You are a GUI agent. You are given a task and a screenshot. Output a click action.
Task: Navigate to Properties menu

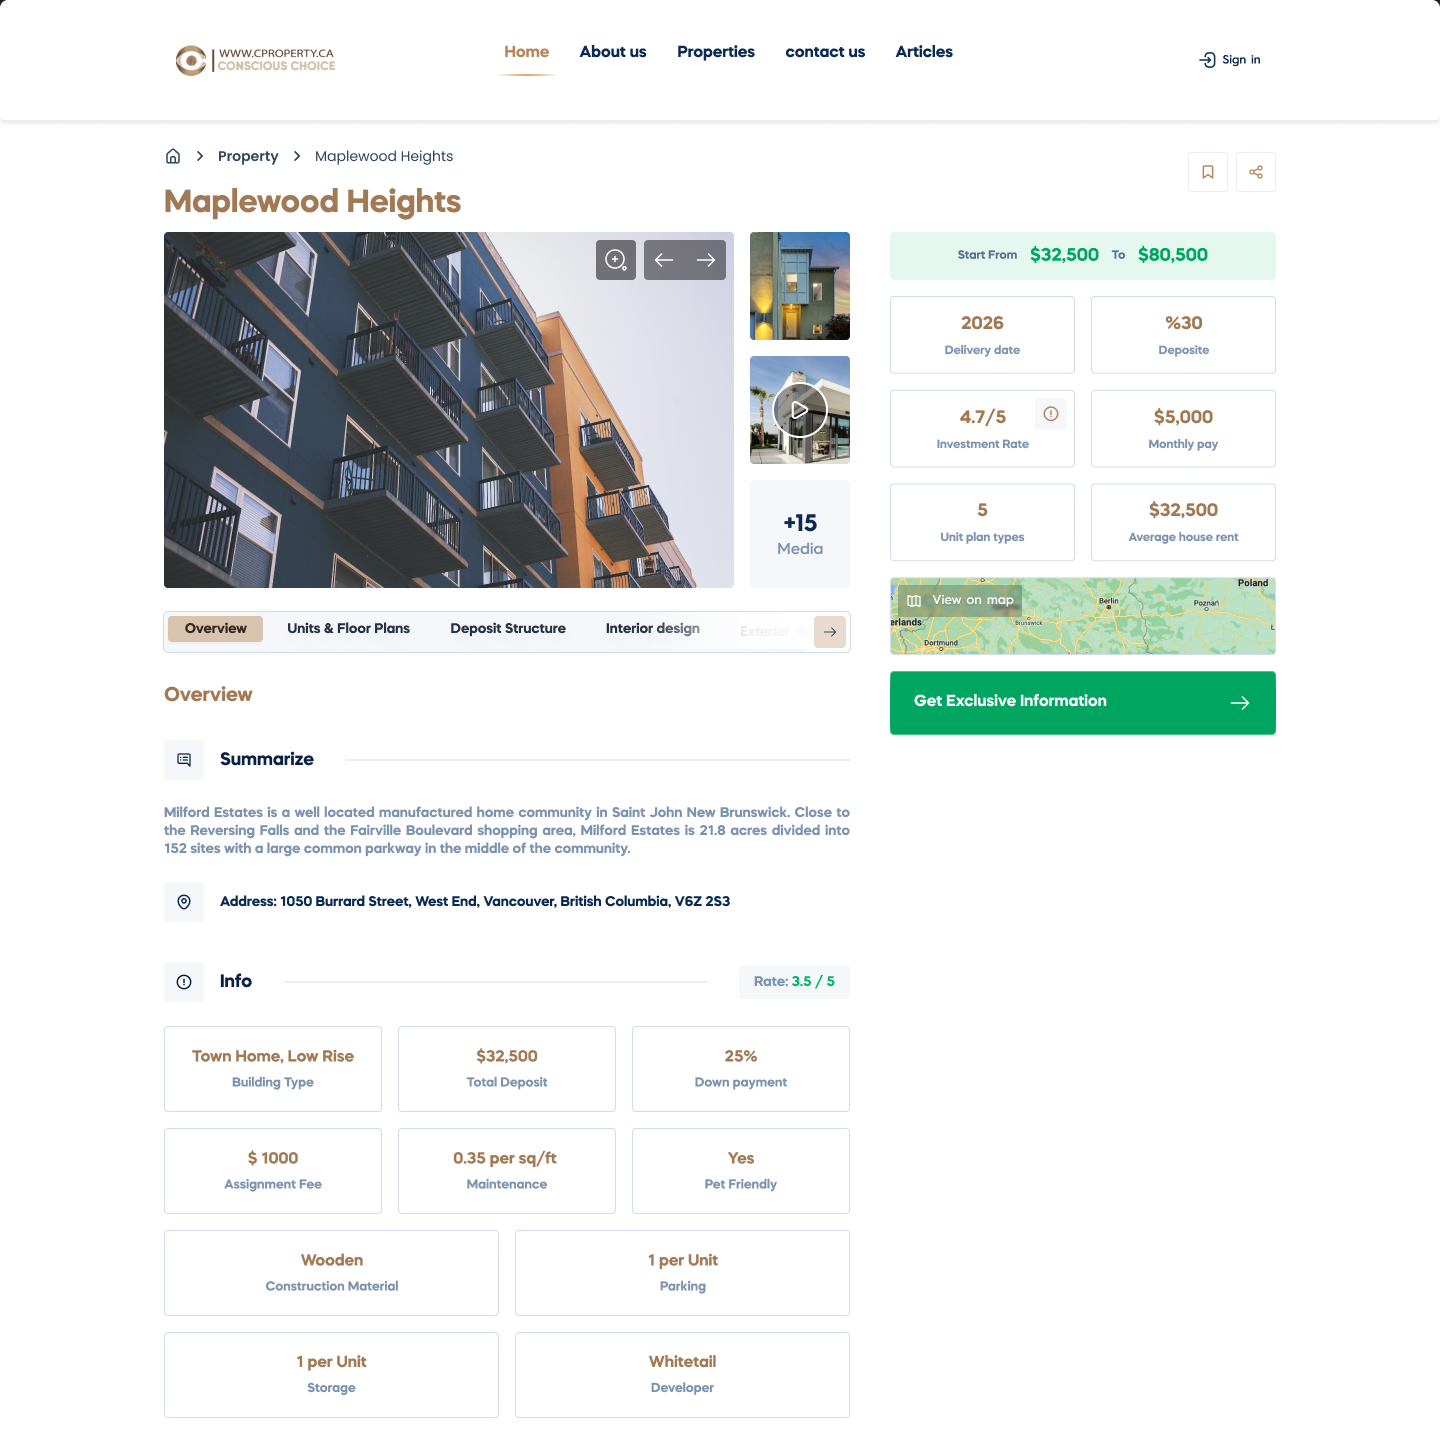click(x=716, y=52)
